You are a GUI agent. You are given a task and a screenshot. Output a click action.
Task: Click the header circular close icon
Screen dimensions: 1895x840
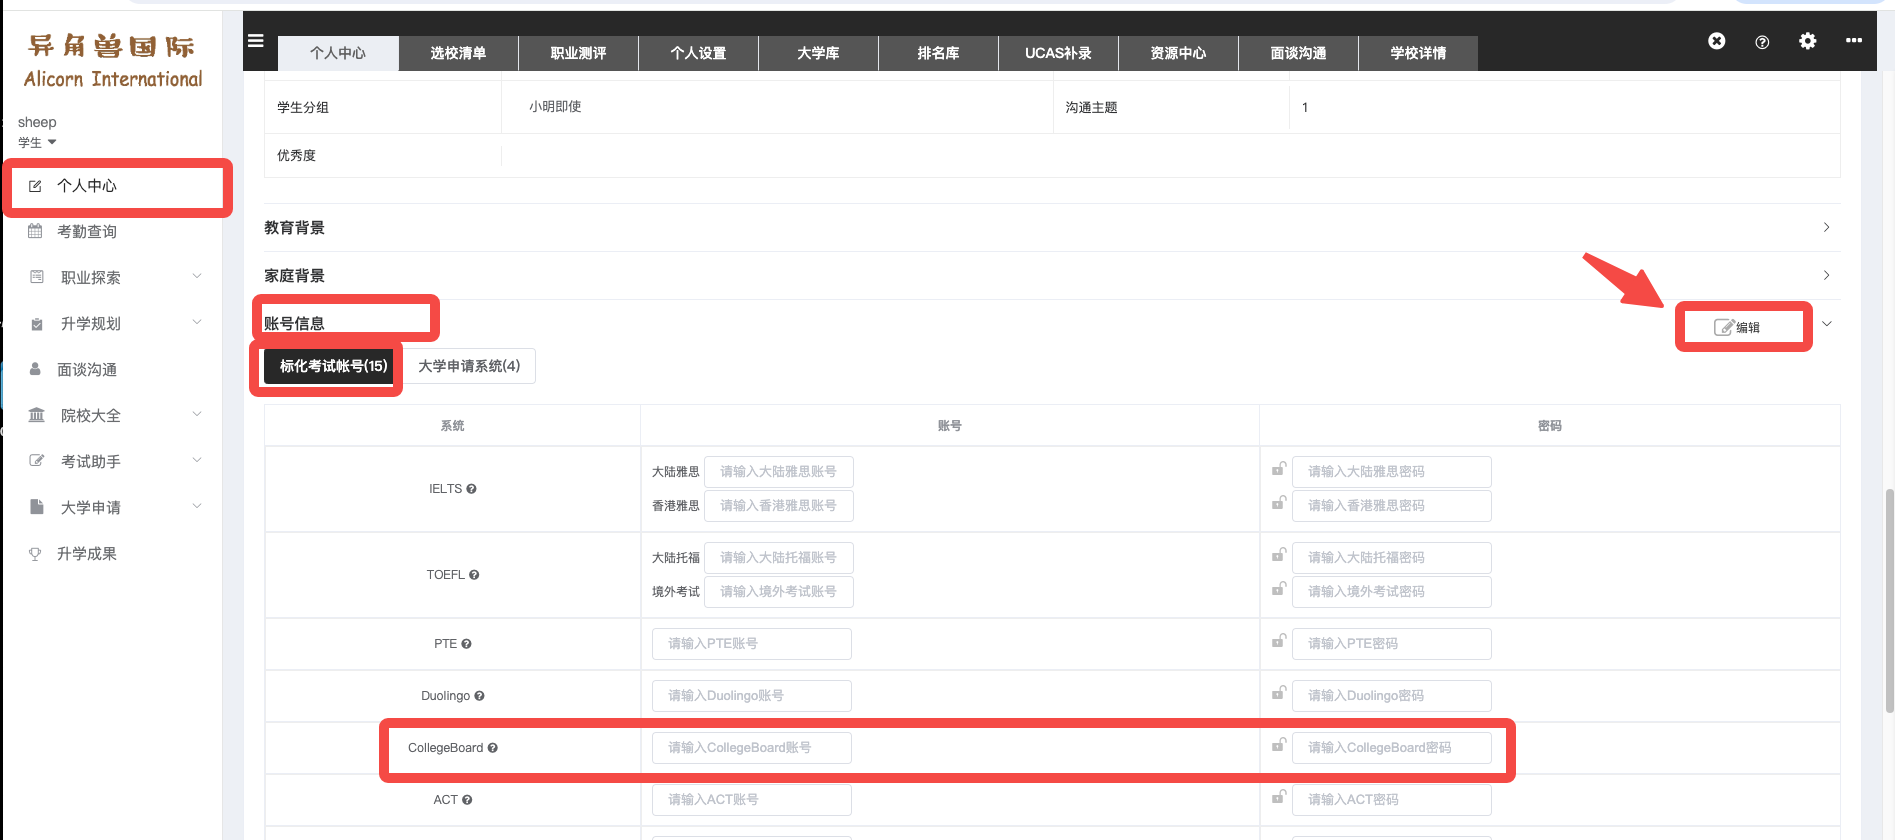pos(1716,41)
